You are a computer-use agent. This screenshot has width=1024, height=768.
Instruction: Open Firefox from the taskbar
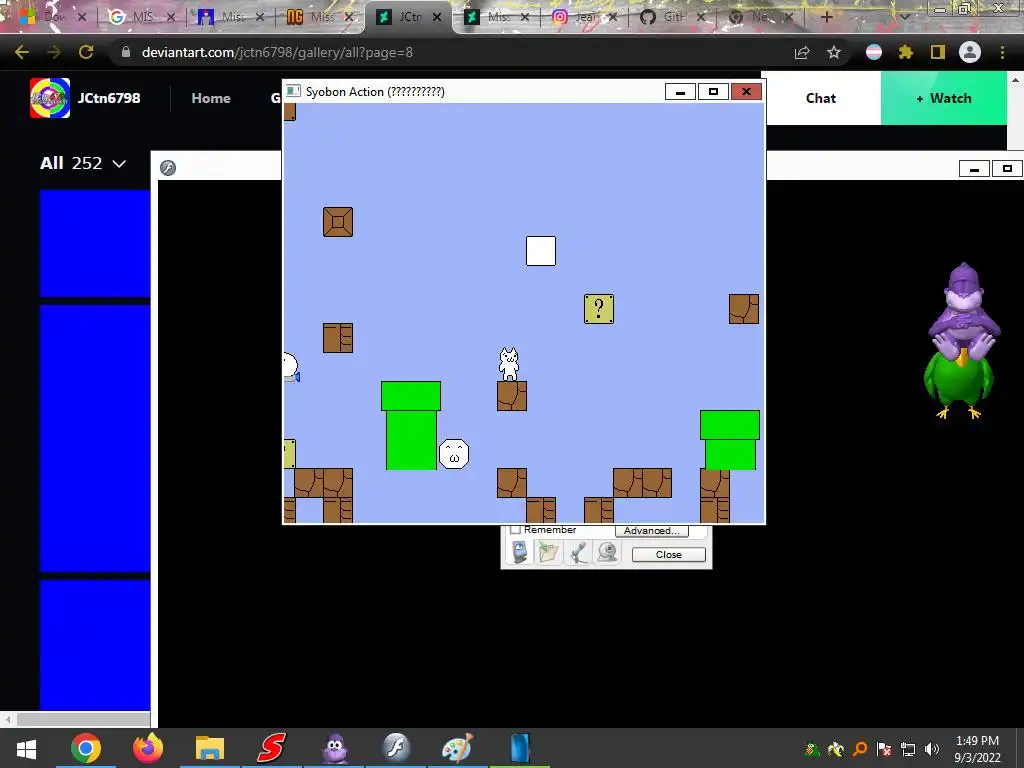(x=148, y=748)
